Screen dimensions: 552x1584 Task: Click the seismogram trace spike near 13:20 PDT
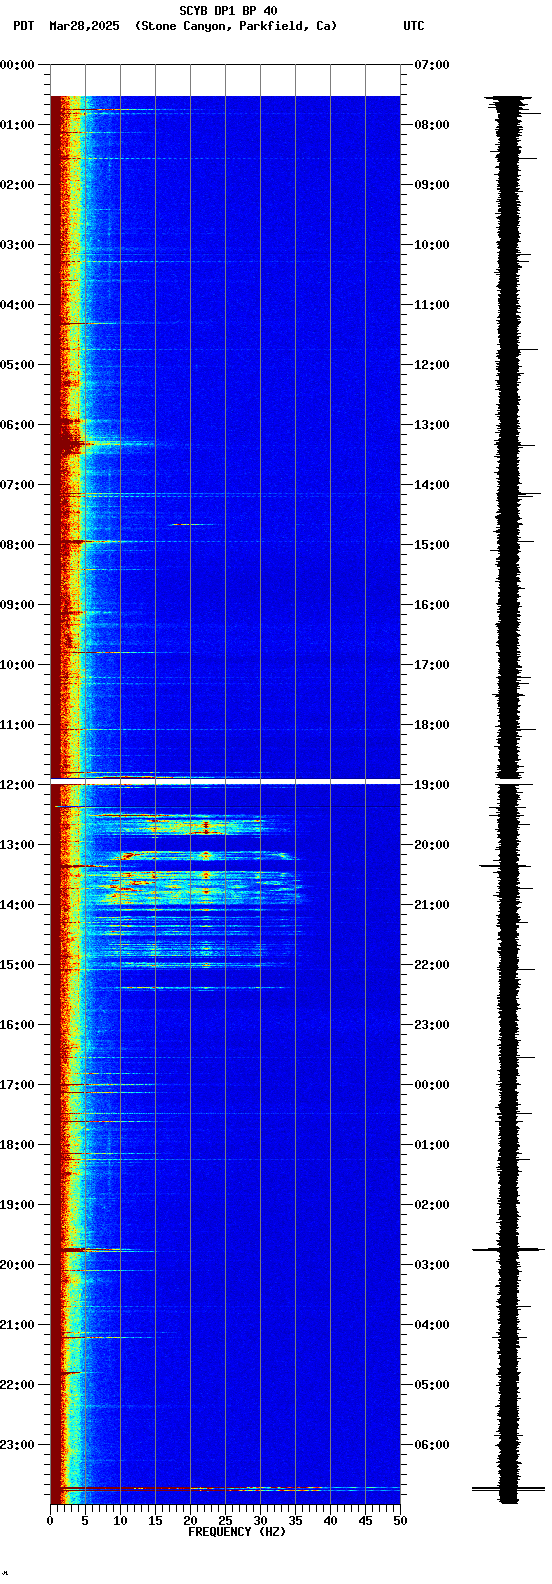pos(503,865)
